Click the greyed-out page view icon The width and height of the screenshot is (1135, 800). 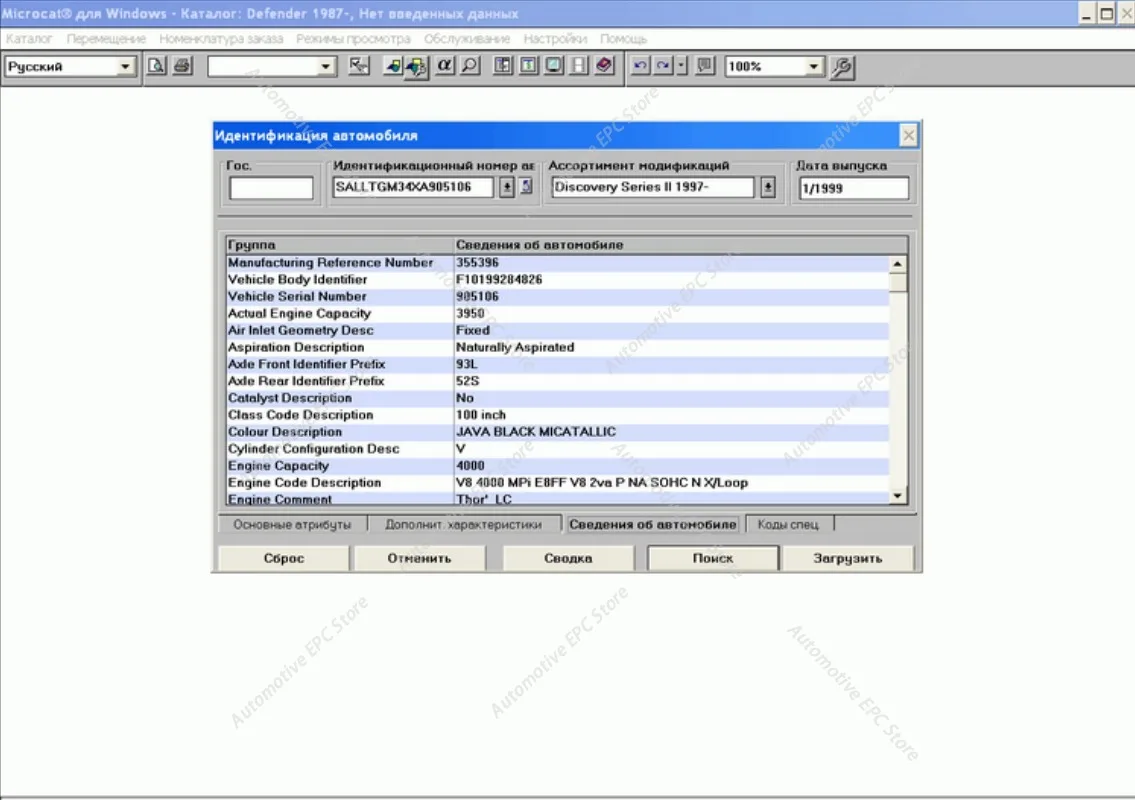coord(579,66)
